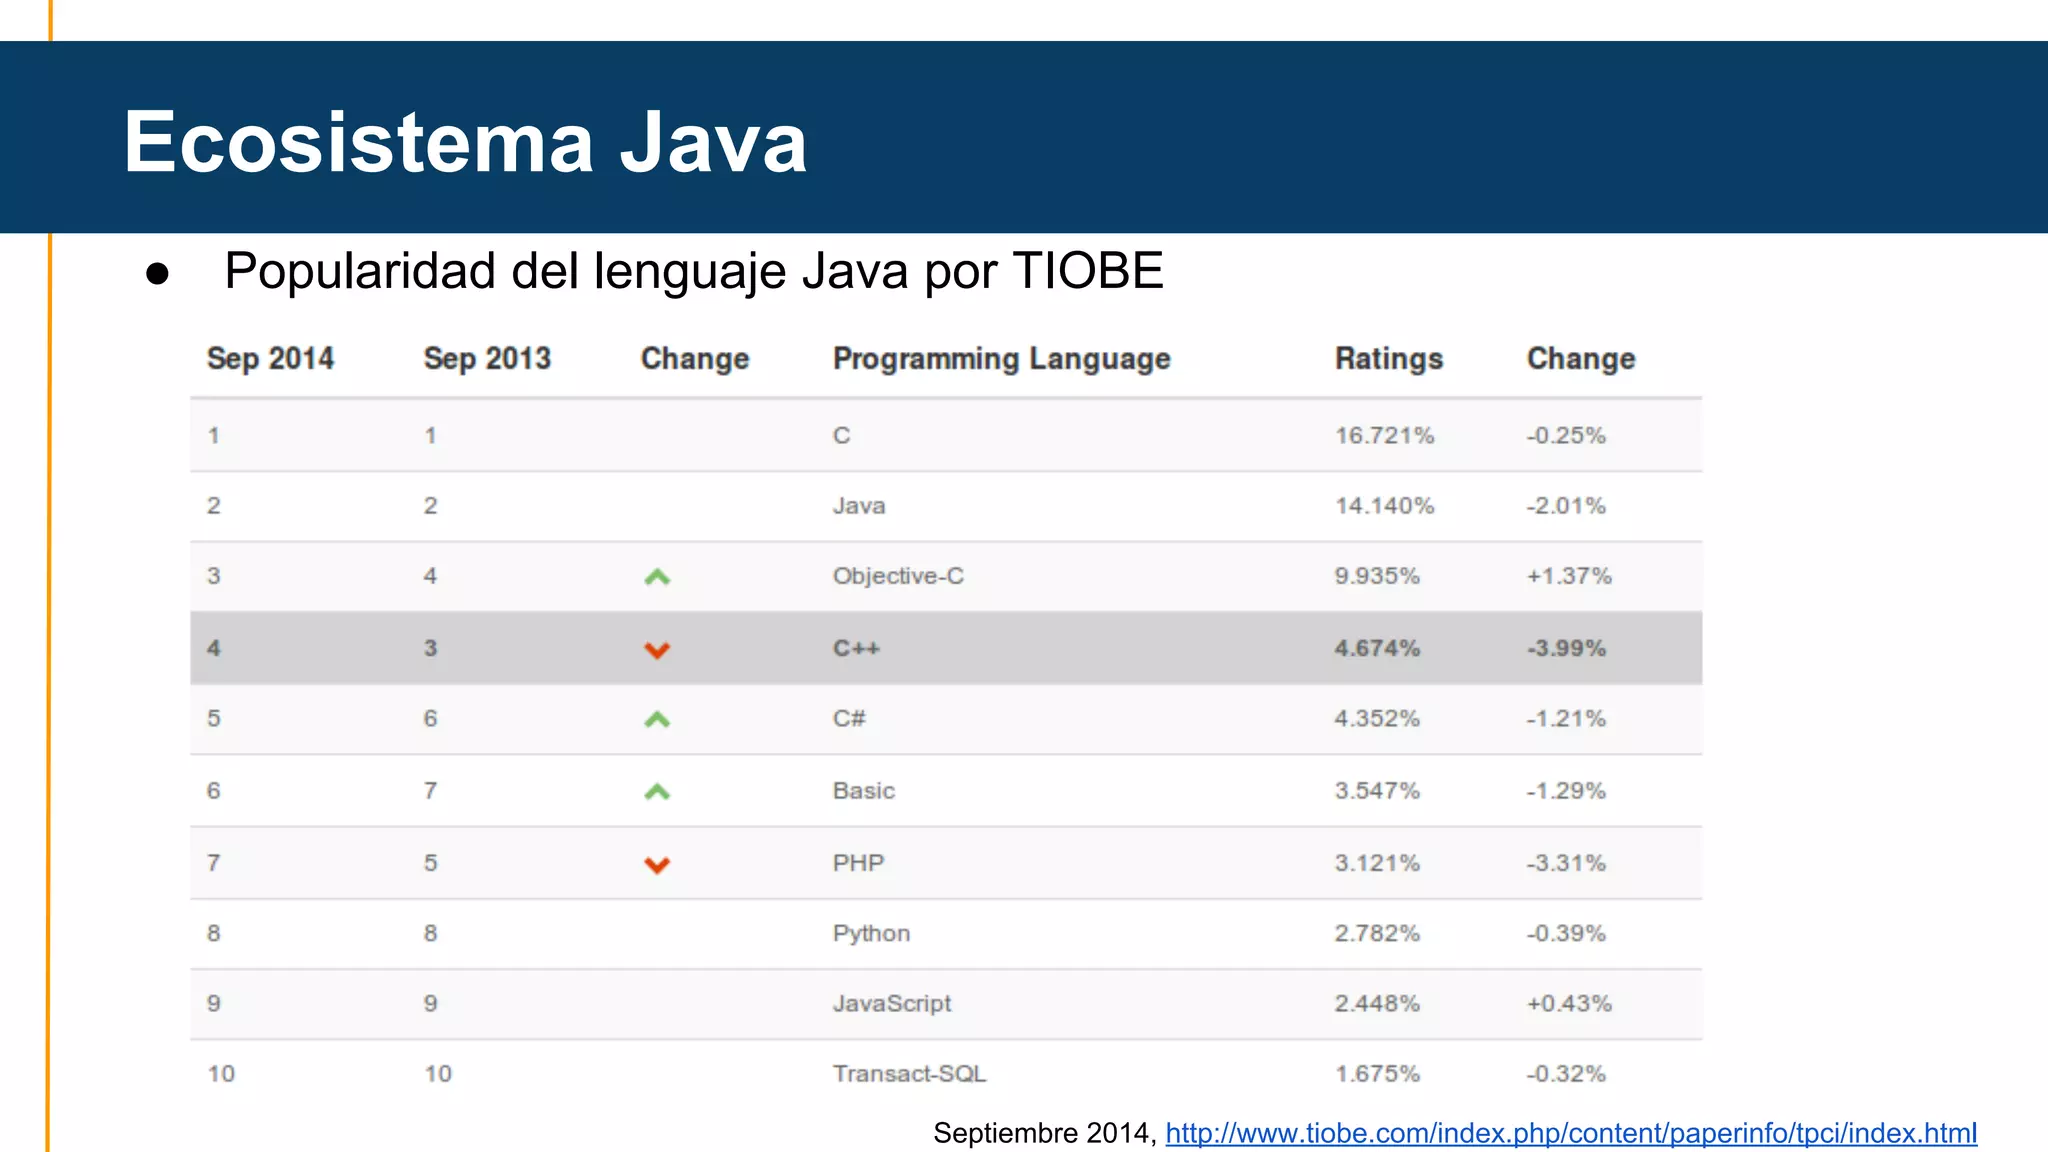
Task: Click the 'Java' language cell
Action: (859, 506)
